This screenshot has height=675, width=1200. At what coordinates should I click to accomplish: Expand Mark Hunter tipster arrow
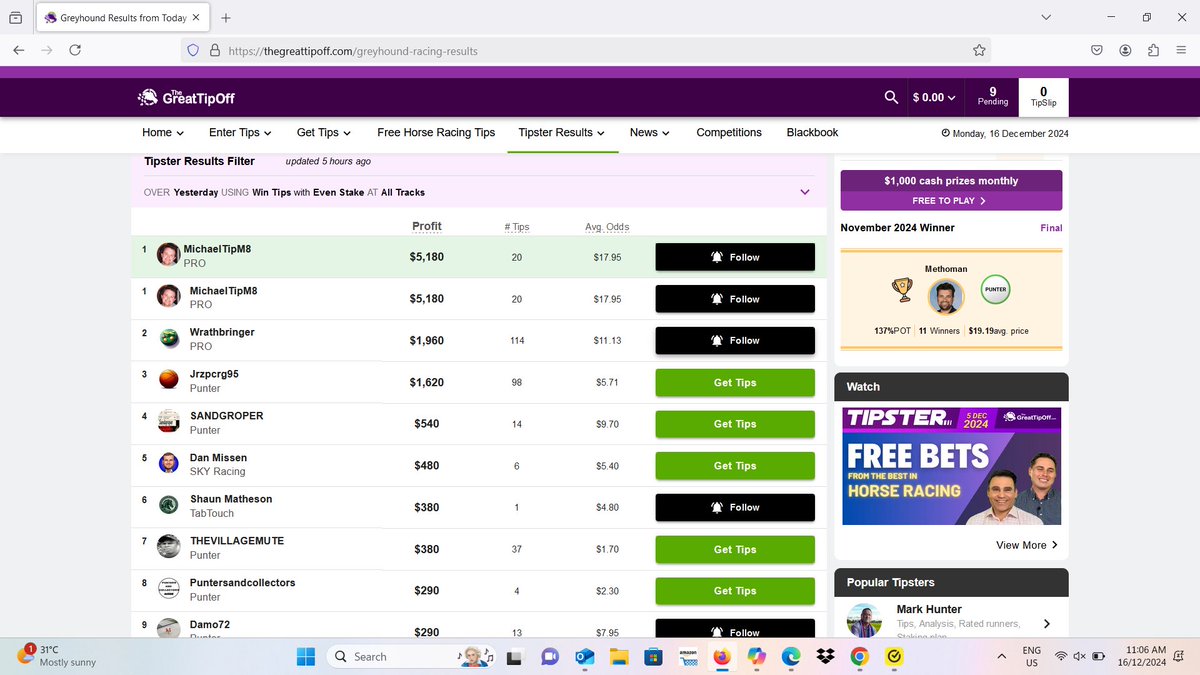click(1047, 623)
